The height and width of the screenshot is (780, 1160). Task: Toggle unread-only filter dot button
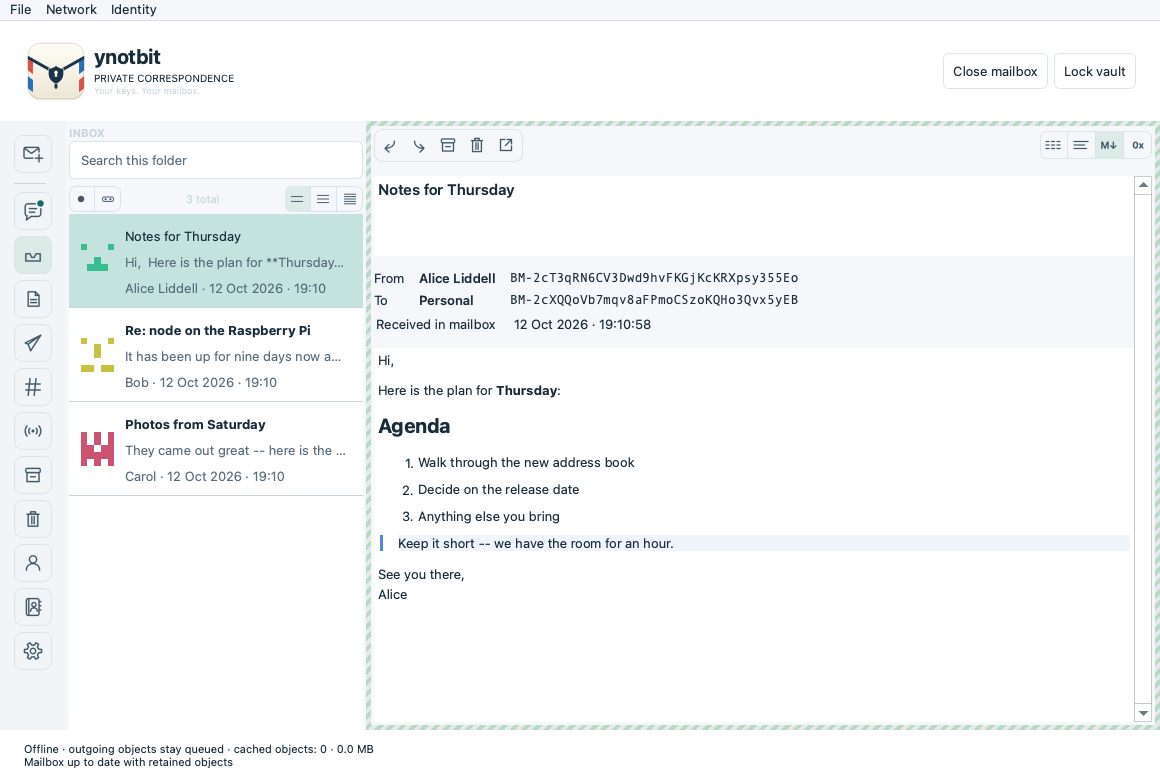coord(81,199)
